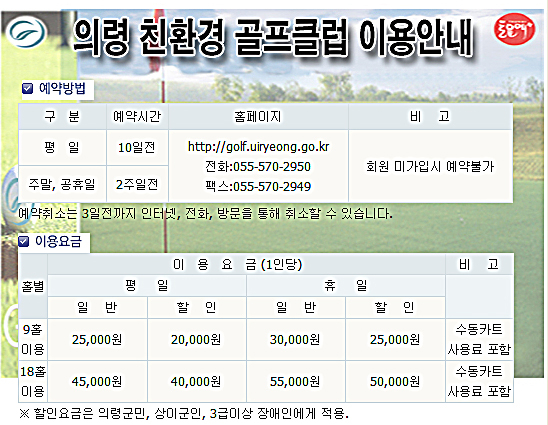Click the 10일전 weekday reservation time cell
Image resolution: width=548 pixels, height=425 pixels.
pyautogui.click(x=137, y=147)
